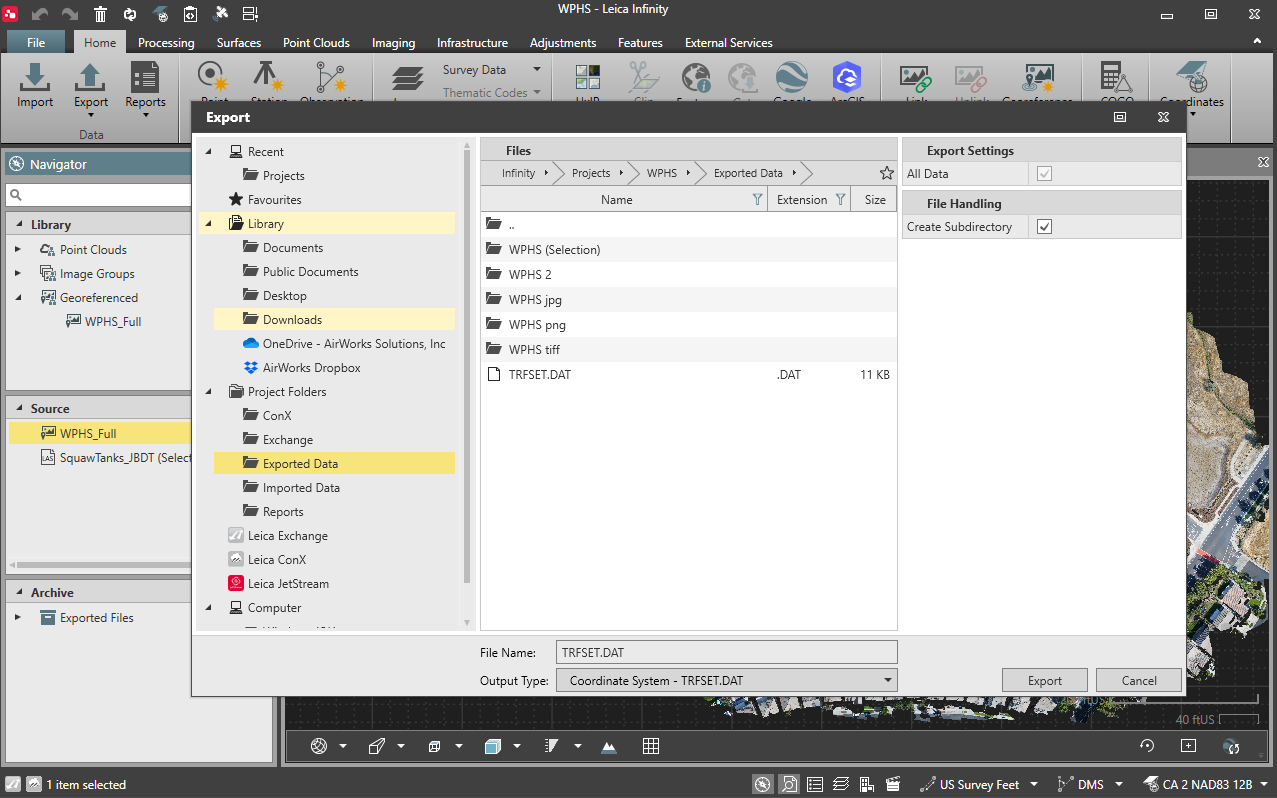Toggle the Create Subdirectory checkbox
1277x798 pixels.
[1045, 227]
